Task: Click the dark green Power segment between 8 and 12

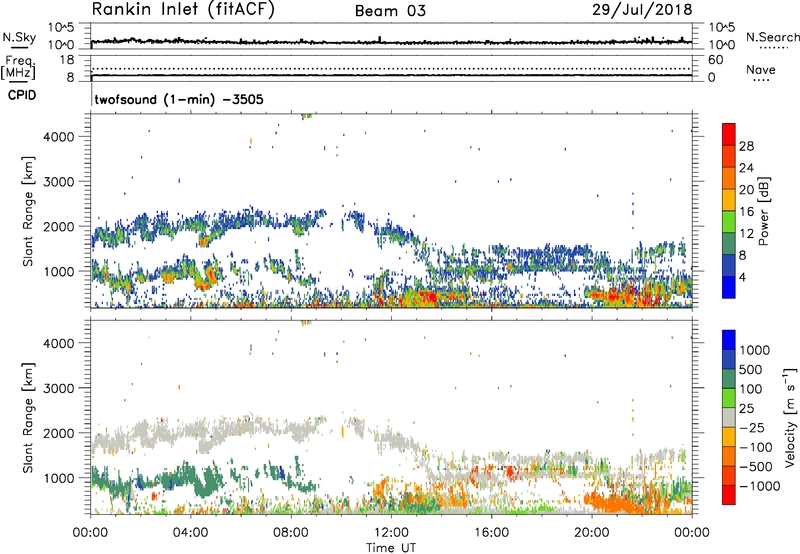Action: pos(729,244)
